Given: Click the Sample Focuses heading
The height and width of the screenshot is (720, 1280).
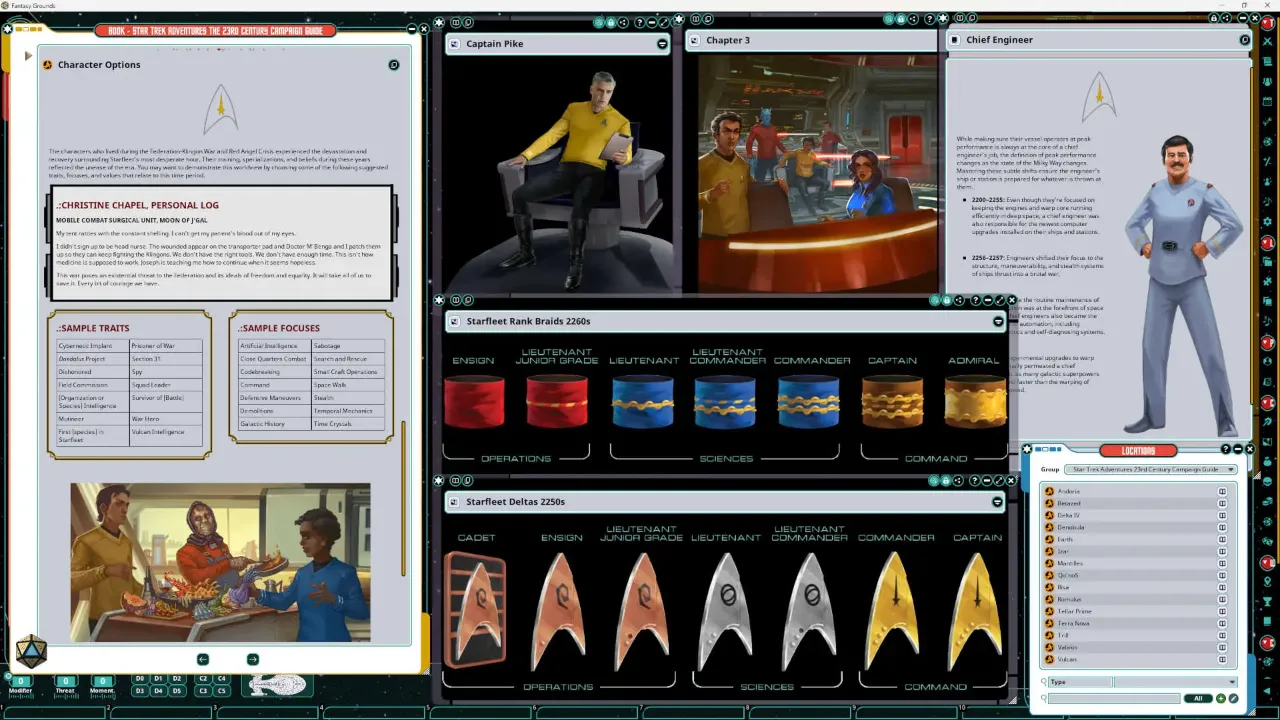Looking at the screenshot, I should click(x=279, y=328).
